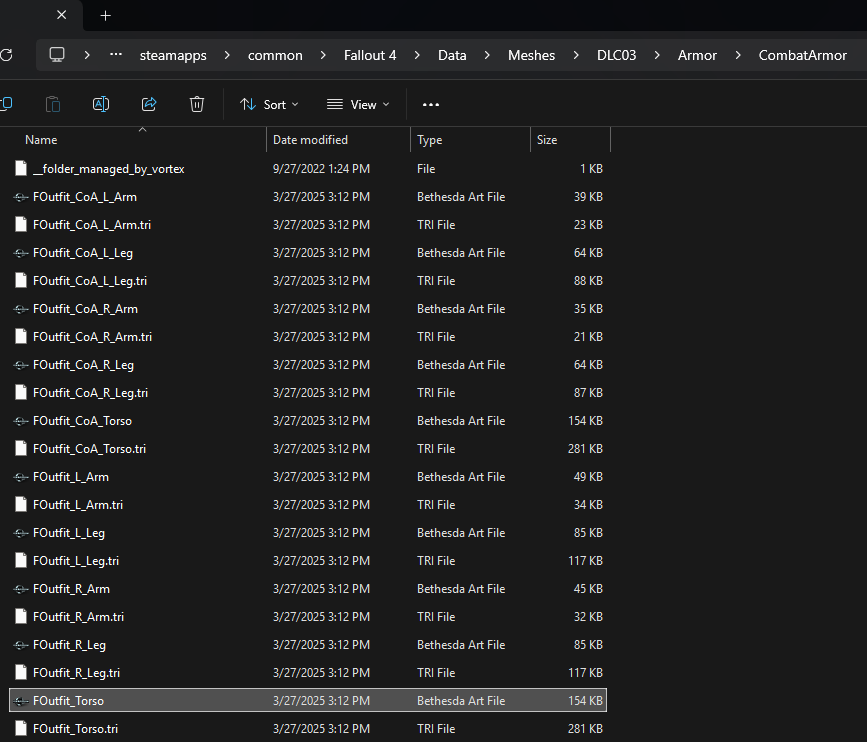Go to Data folder in breadcrumb

click(x=452, y=55)
